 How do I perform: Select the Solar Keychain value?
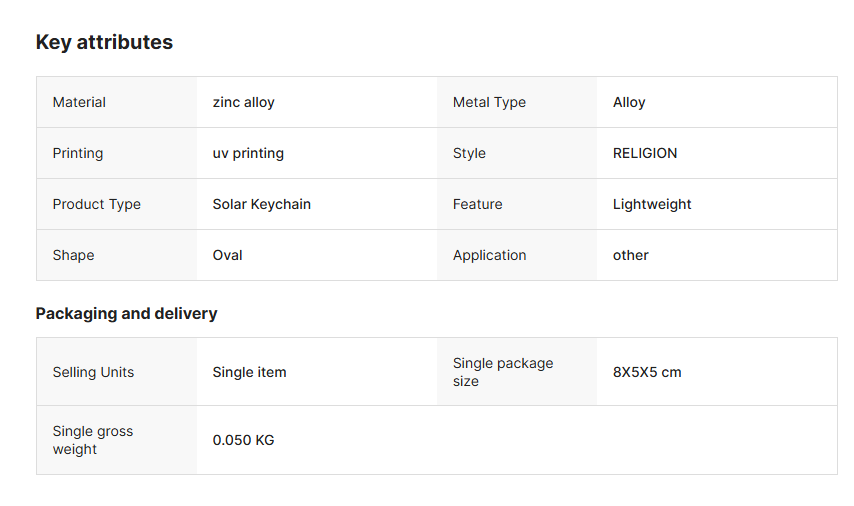[262, 204]
